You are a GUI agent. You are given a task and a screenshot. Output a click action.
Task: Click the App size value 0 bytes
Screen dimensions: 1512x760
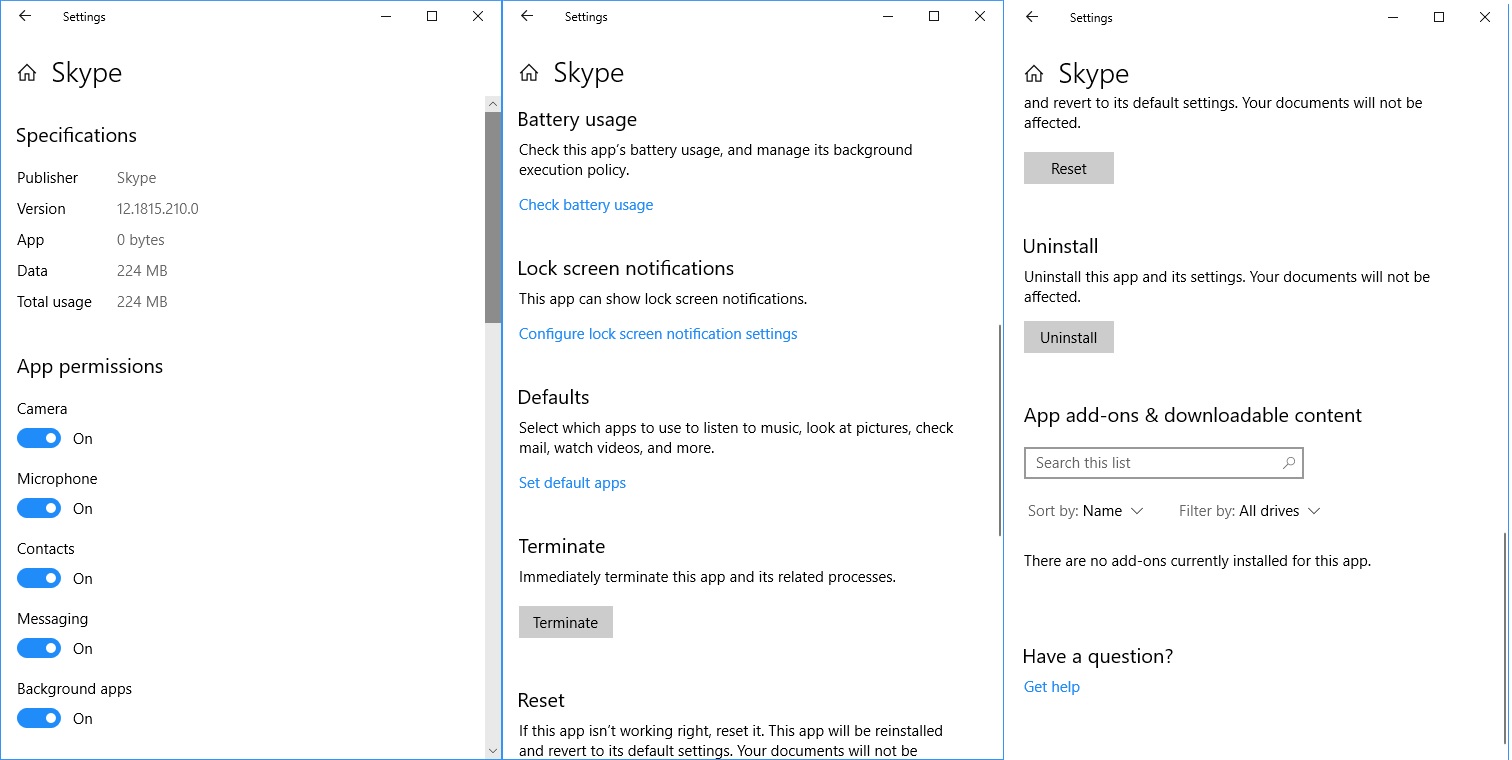coord(141,240)
